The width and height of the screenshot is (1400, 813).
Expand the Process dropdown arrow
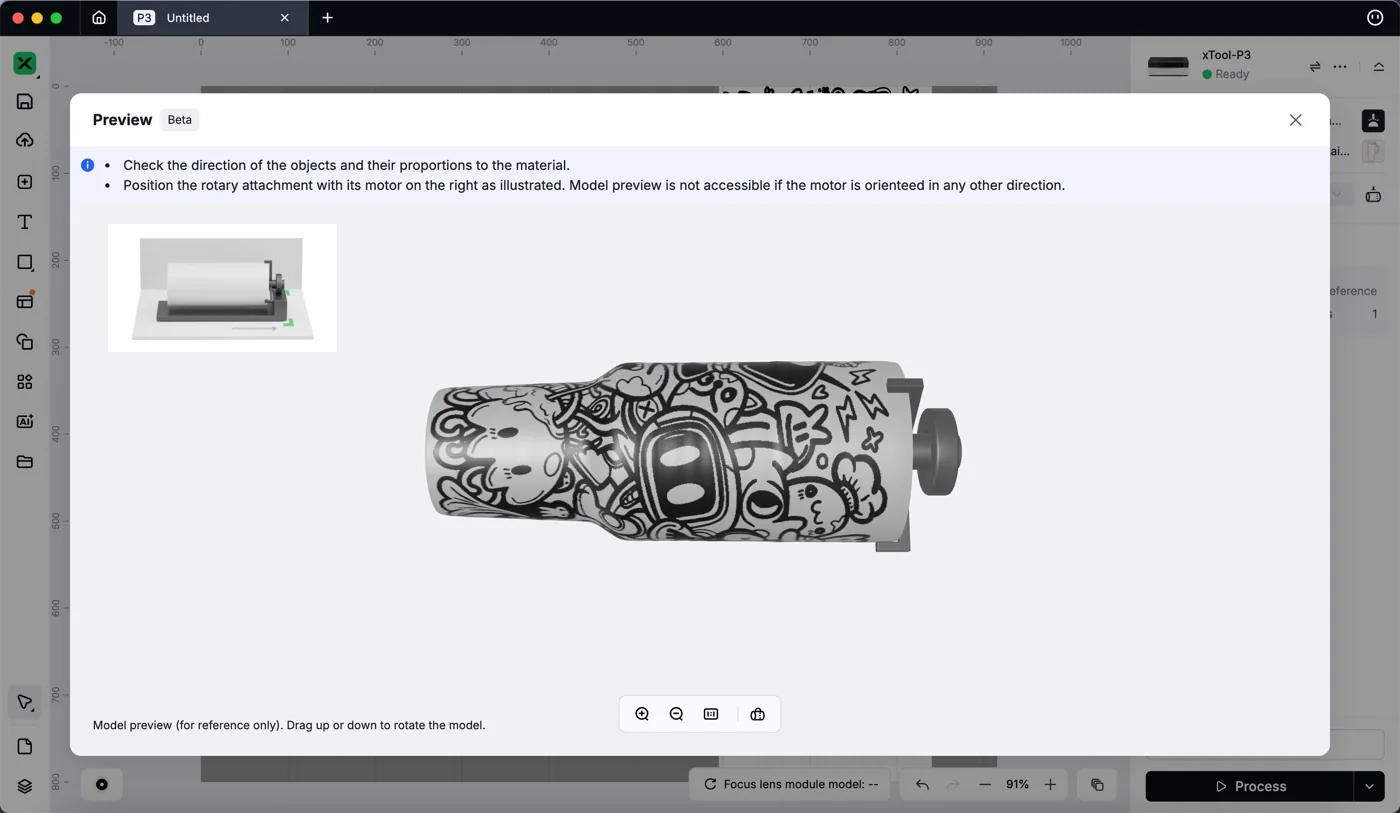tap(1369, 786)
